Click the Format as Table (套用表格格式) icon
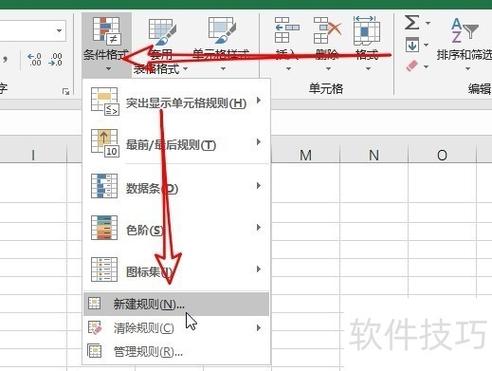This screenshot has height=371, width=492. [162, 31]
